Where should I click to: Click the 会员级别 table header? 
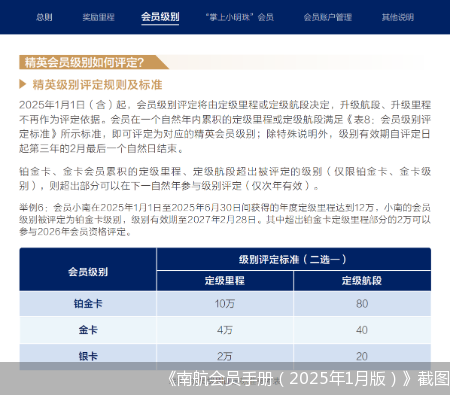[x=88, y=270]
